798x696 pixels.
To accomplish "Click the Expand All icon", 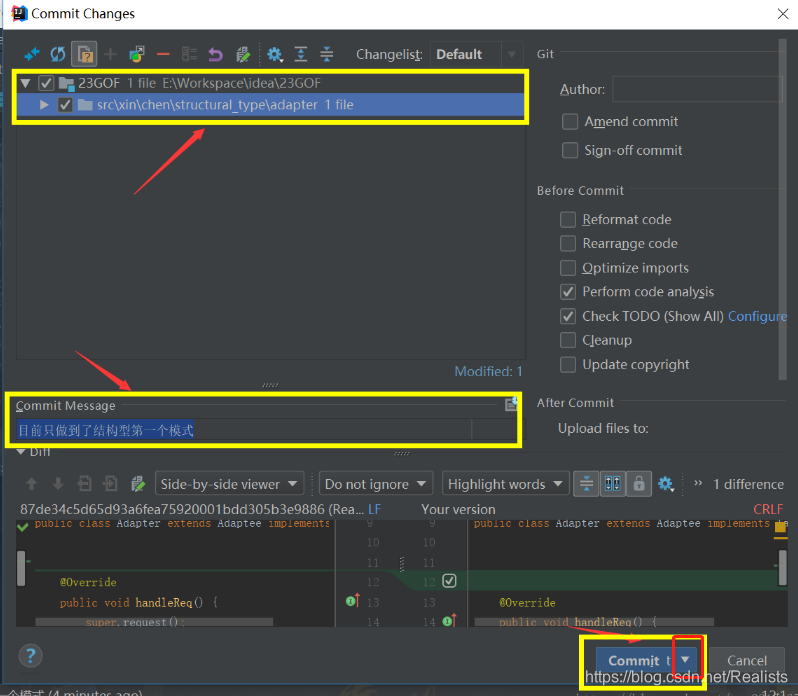I will [x=301, y=54].
